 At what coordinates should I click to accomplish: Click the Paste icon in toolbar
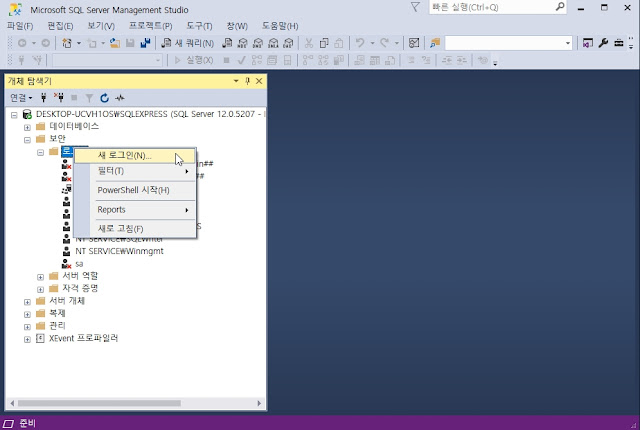click(339, 43)
